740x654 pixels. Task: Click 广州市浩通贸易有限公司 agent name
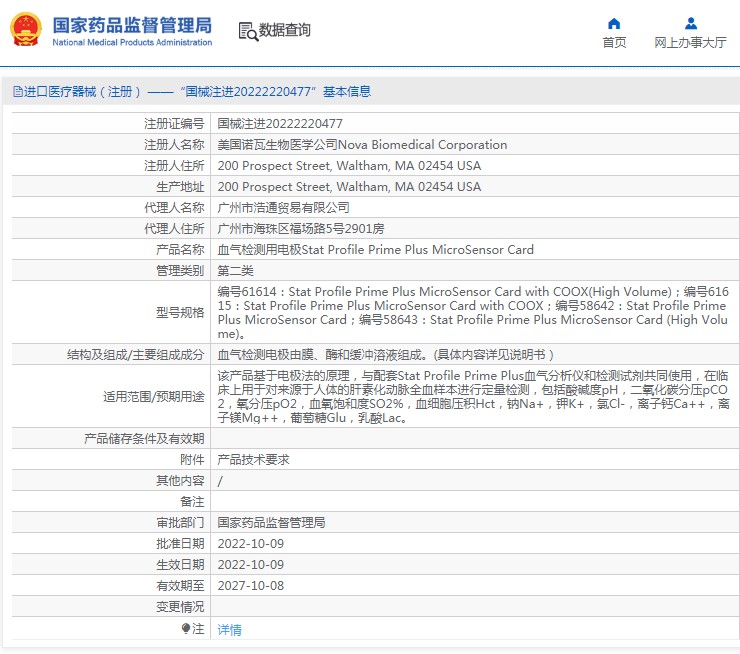coord(283,208)
